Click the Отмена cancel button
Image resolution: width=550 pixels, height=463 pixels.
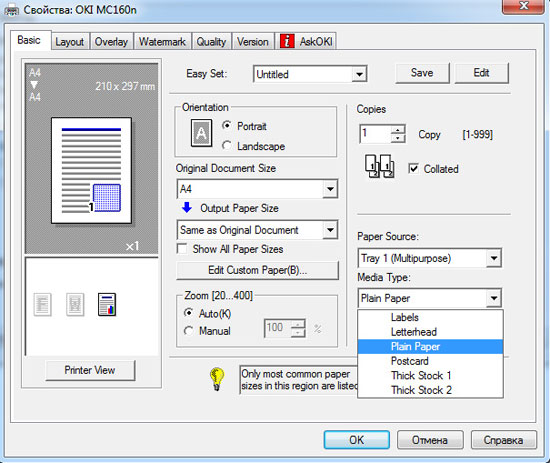click(x=430, y=440)
